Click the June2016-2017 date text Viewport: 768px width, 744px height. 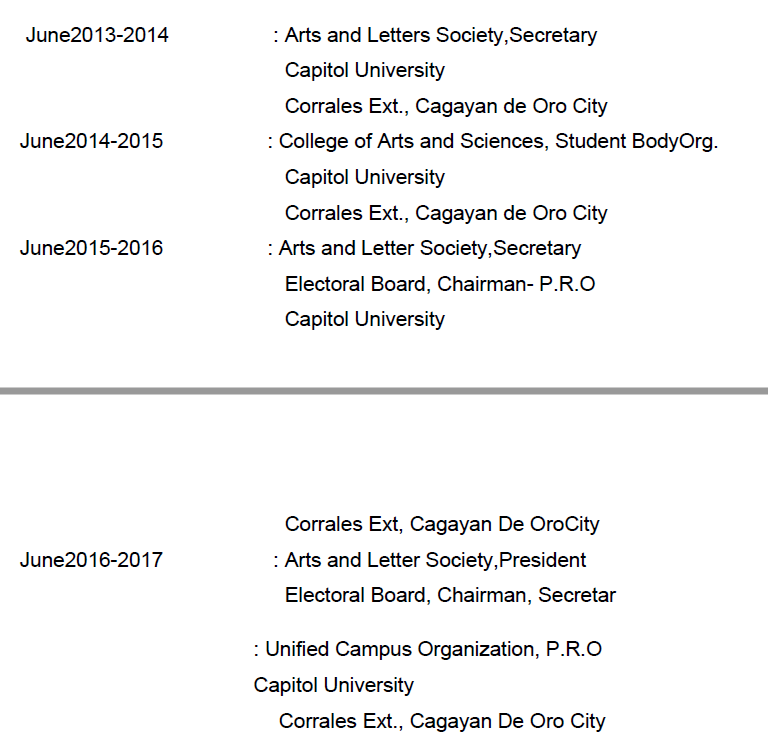pyautogui.click(x=91, y=560)
